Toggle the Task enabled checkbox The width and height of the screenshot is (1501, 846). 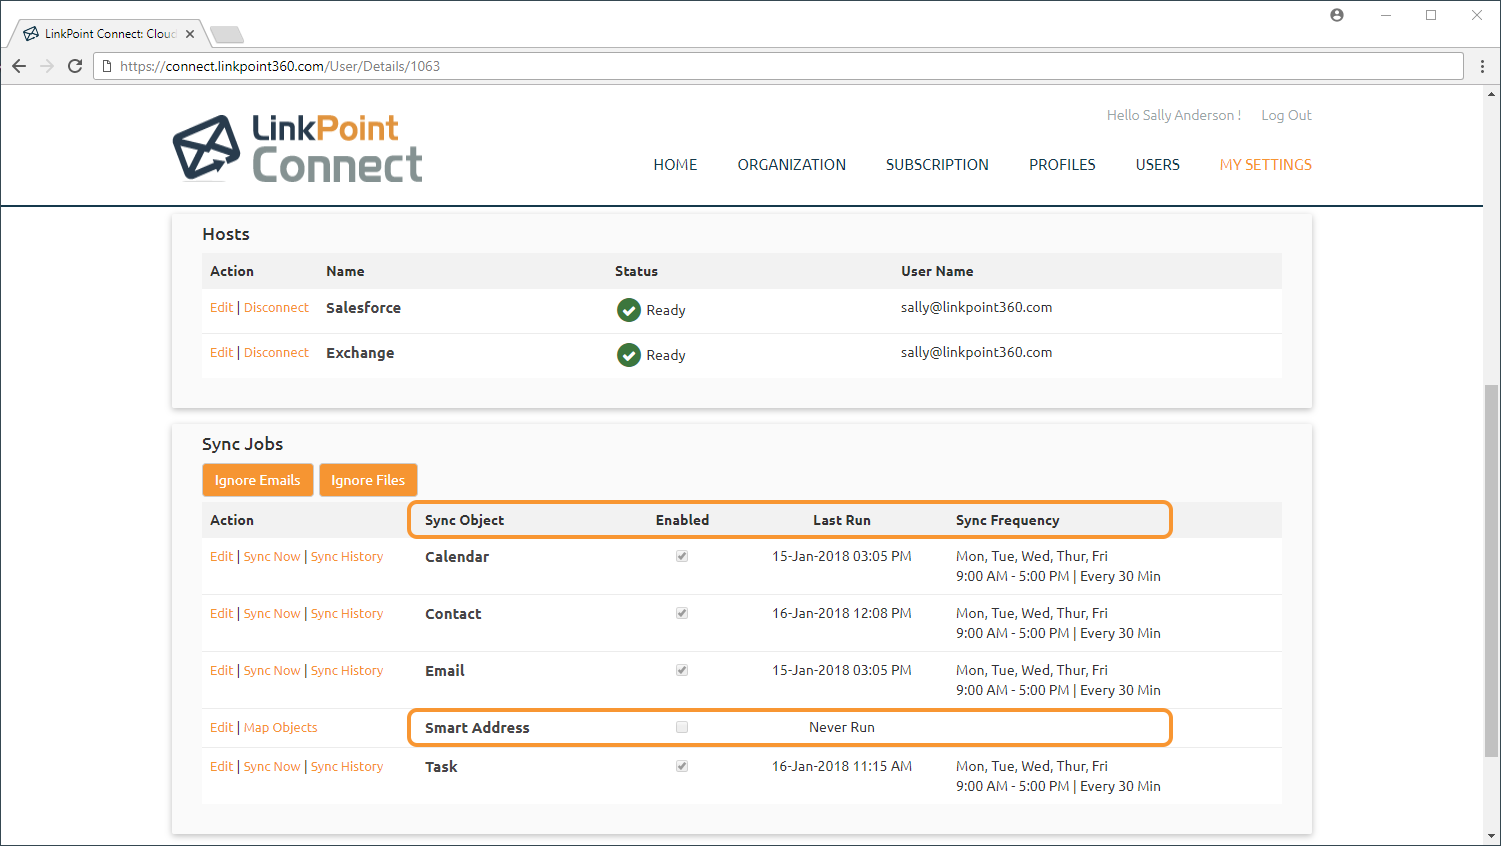click(682, 766)
